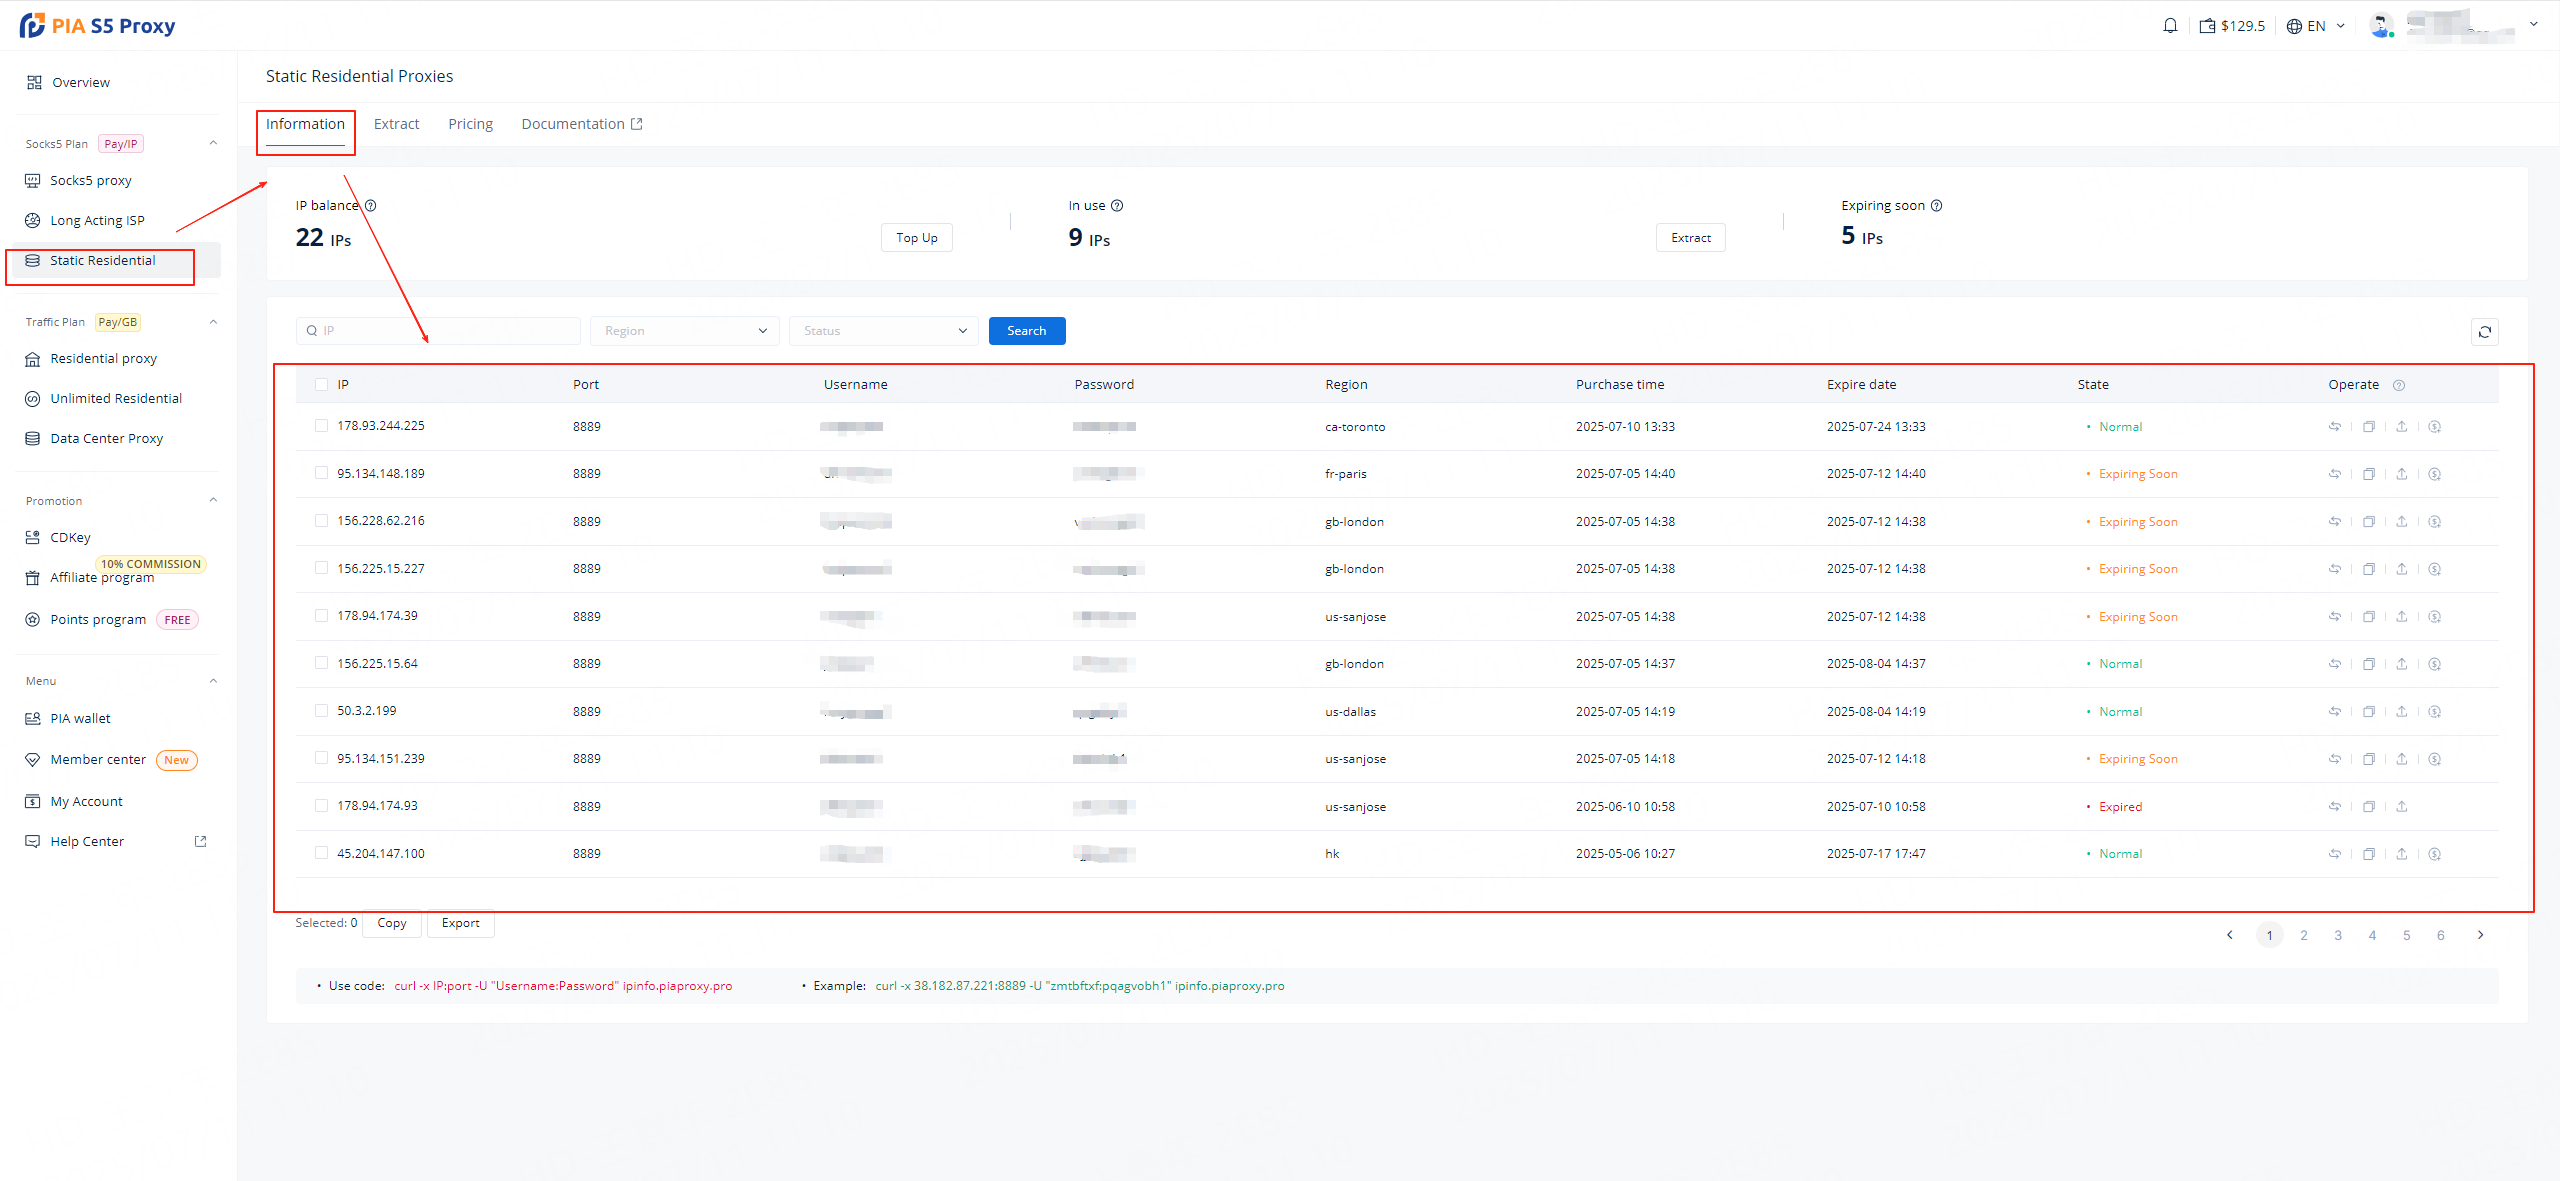Viewport: 2560px width, 1181px height.
Task: Open the Pricing tab
Action: pyautogui.click(x=470, y=124)
